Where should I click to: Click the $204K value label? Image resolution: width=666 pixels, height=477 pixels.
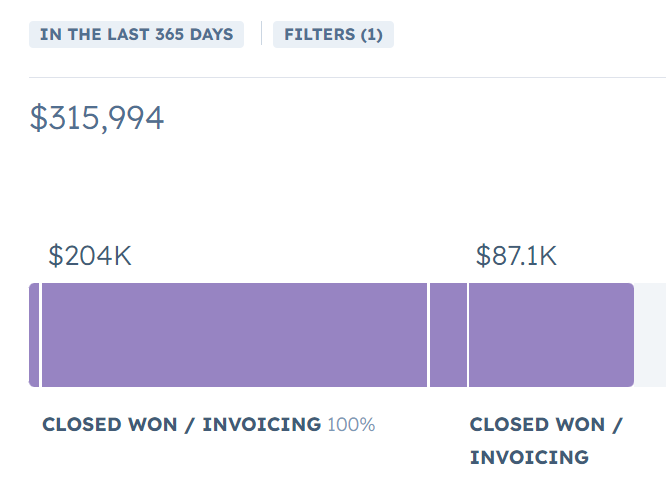(90, 256)
